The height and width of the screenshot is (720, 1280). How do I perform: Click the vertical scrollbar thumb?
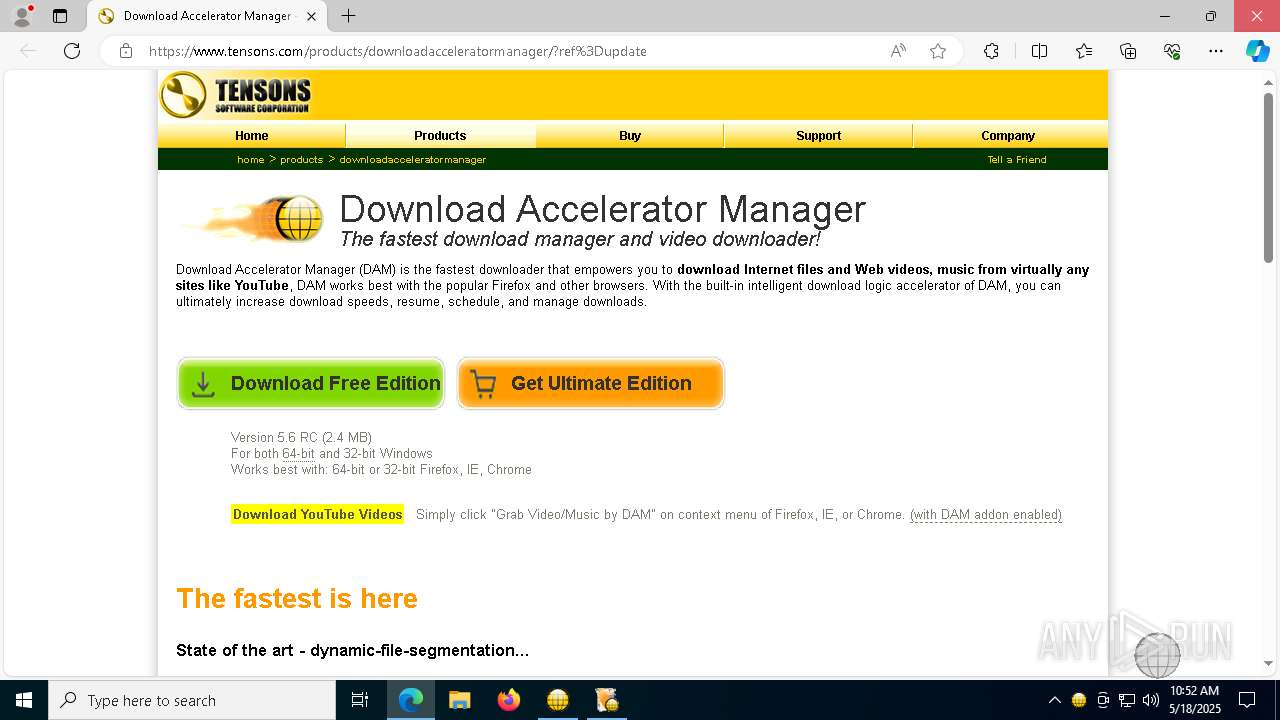click(x=1268, y=177)
